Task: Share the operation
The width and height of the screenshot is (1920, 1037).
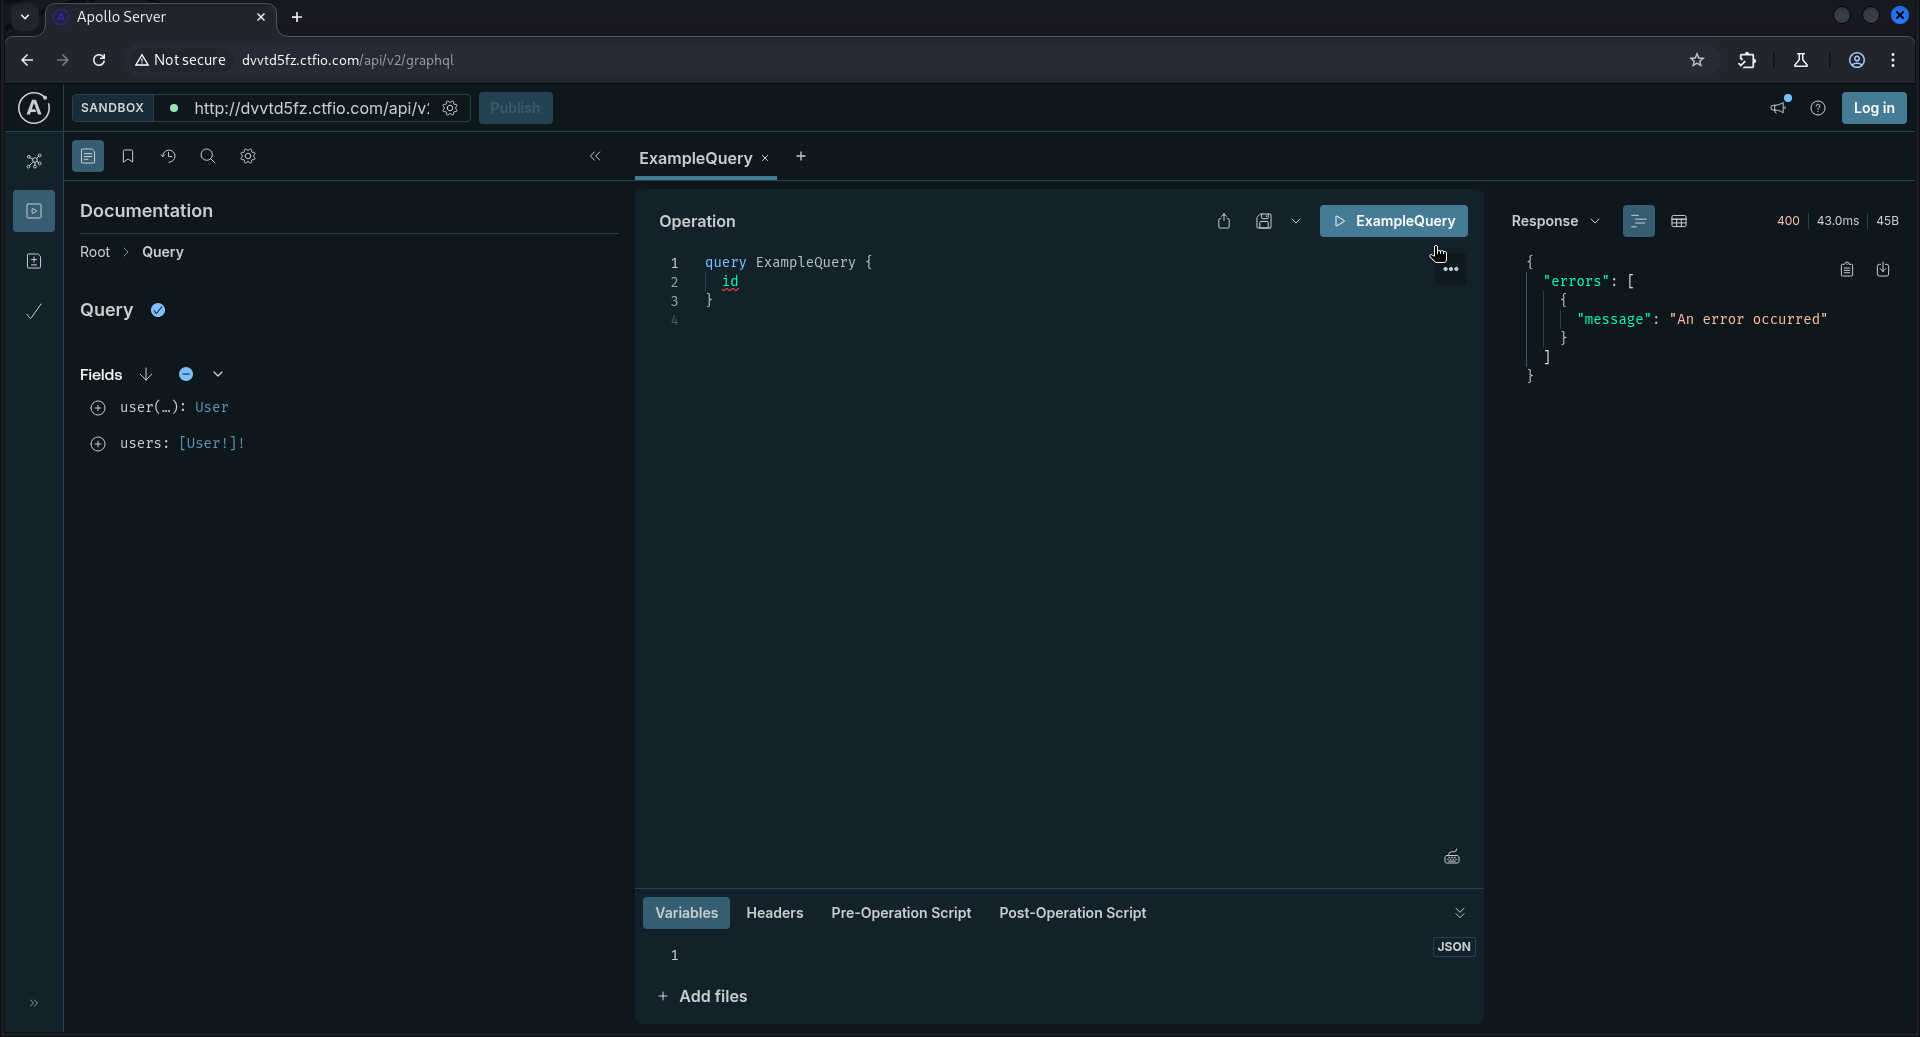Action: (1224, 221)
